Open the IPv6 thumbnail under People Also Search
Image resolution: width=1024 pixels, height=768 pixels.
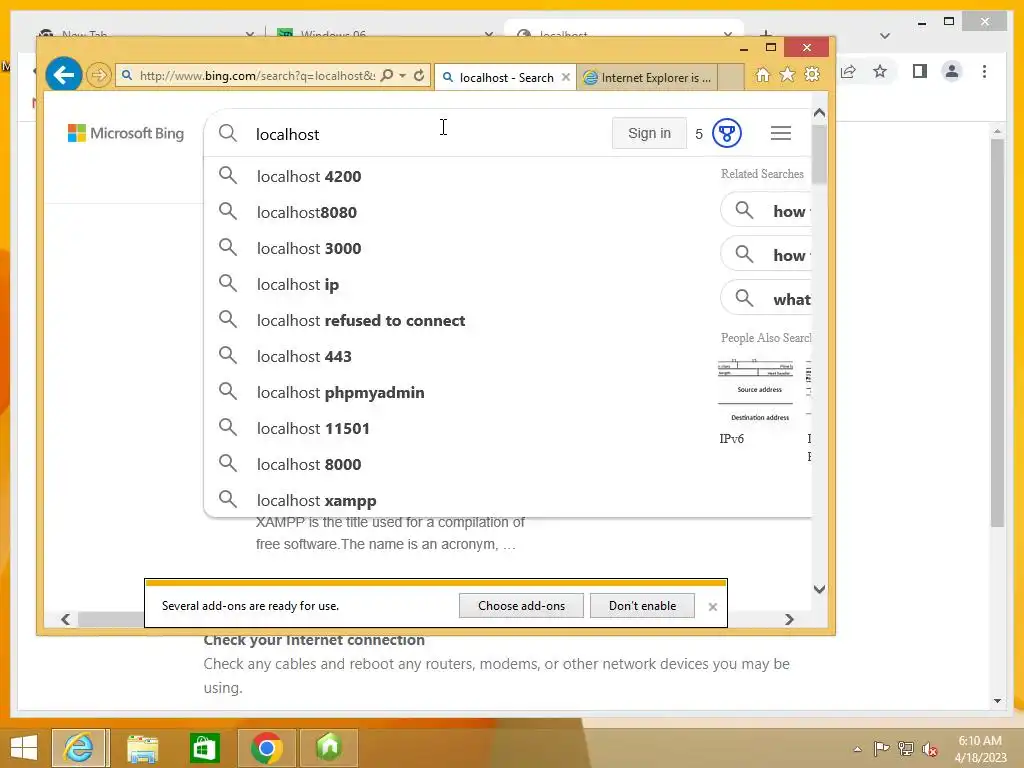click(x=756, y=389)
